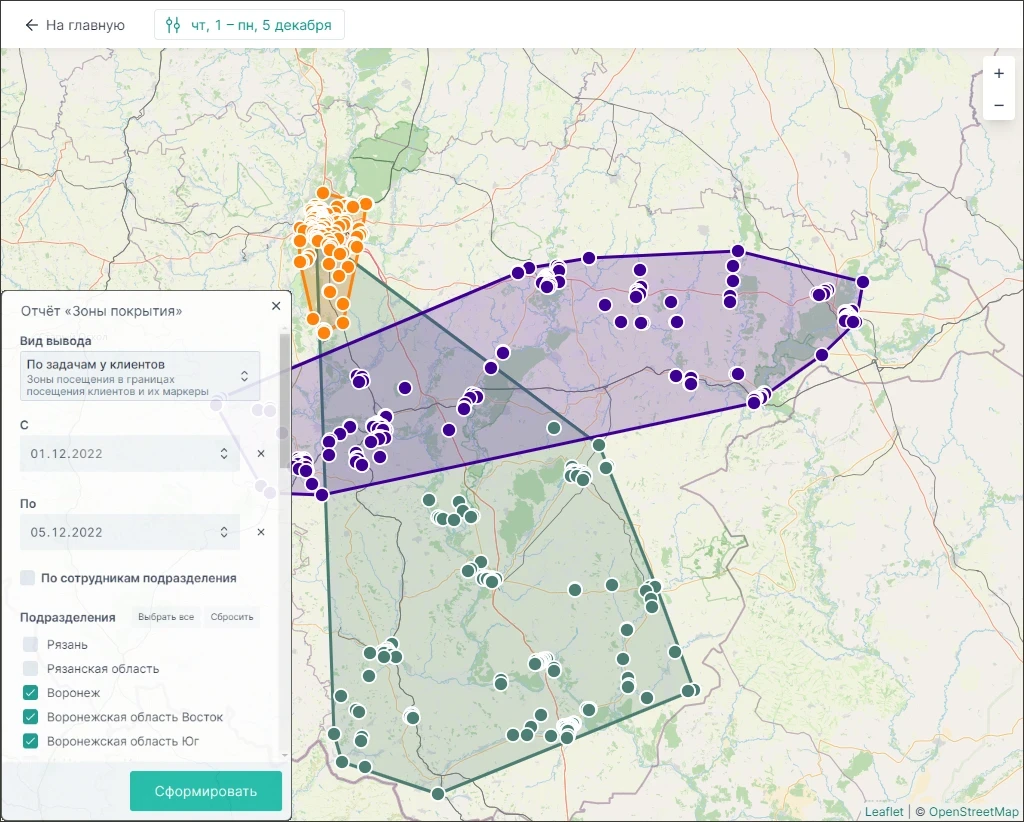The image size is (1024, 822).
Task: Click the back arrow next to На главную
Action: click(x=32, y=25)
